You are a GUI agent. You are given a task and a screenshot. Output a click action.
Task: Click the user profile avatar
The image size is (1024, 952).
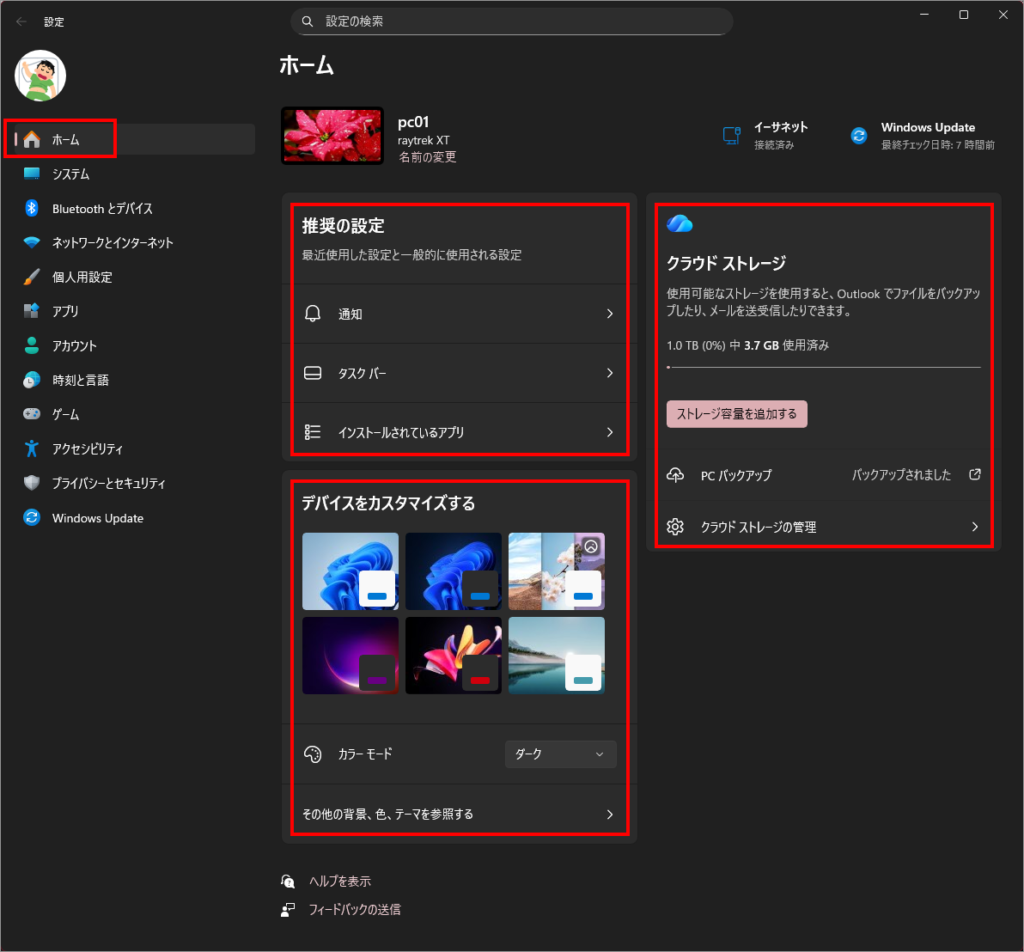40,76
